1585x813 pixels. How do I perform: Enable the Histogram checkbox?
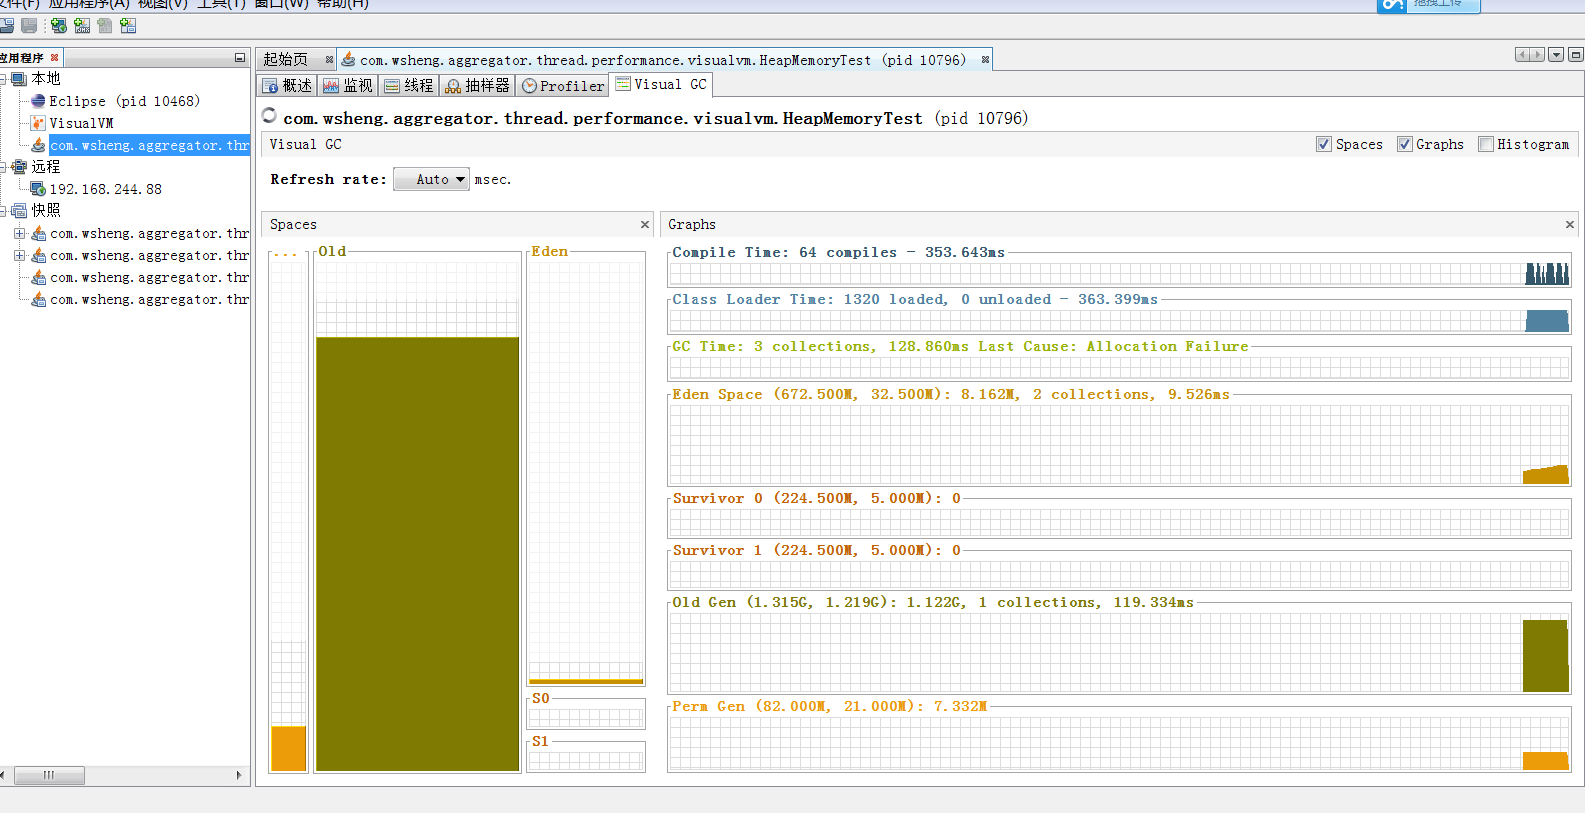[x=1486, y=144]
